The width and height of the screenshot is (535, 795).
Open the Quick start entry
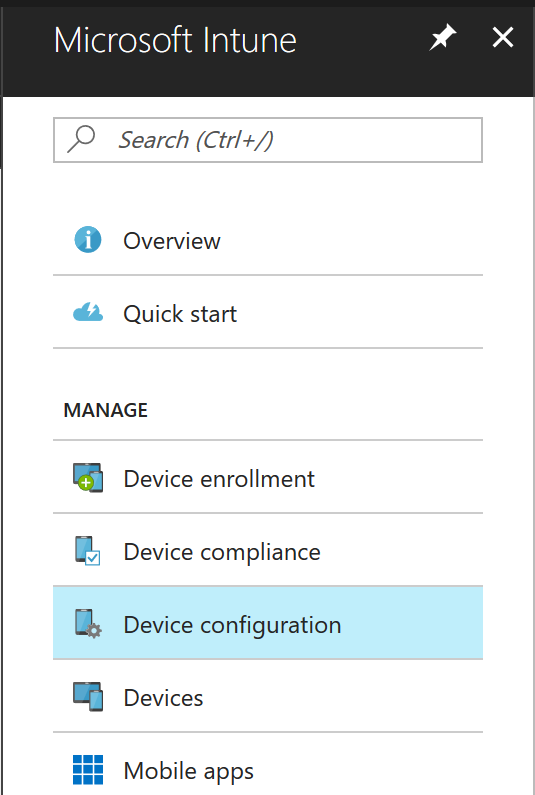(x=268, y=312)
